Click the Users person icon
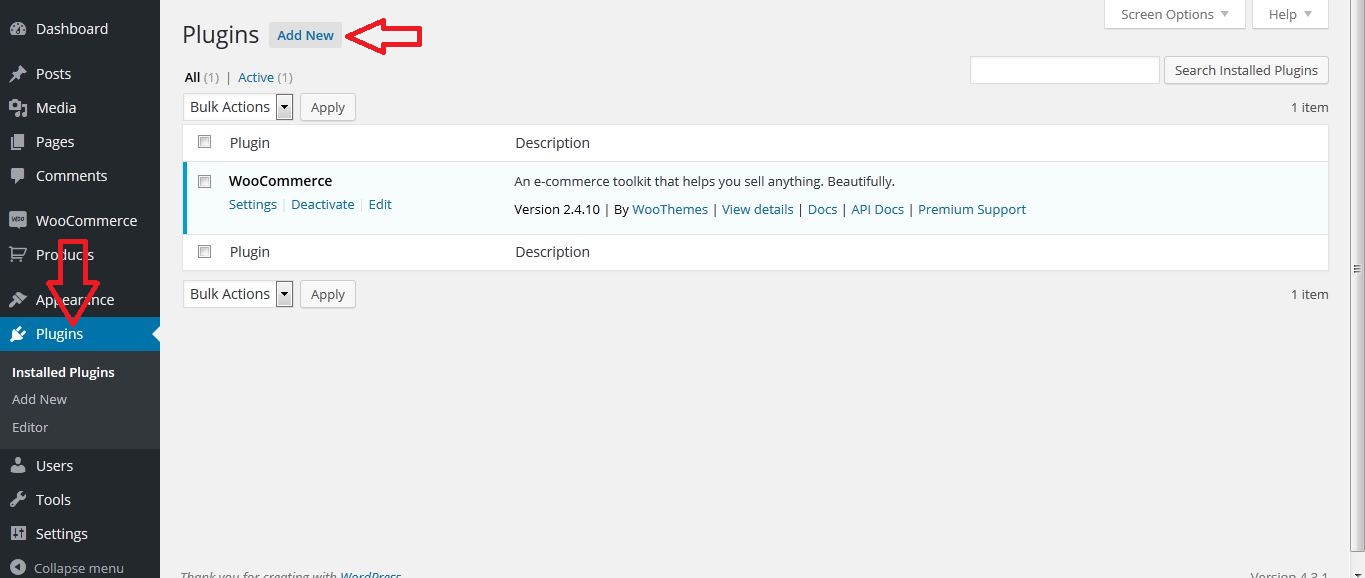The image size is (1365, 578). click(17, 466)
